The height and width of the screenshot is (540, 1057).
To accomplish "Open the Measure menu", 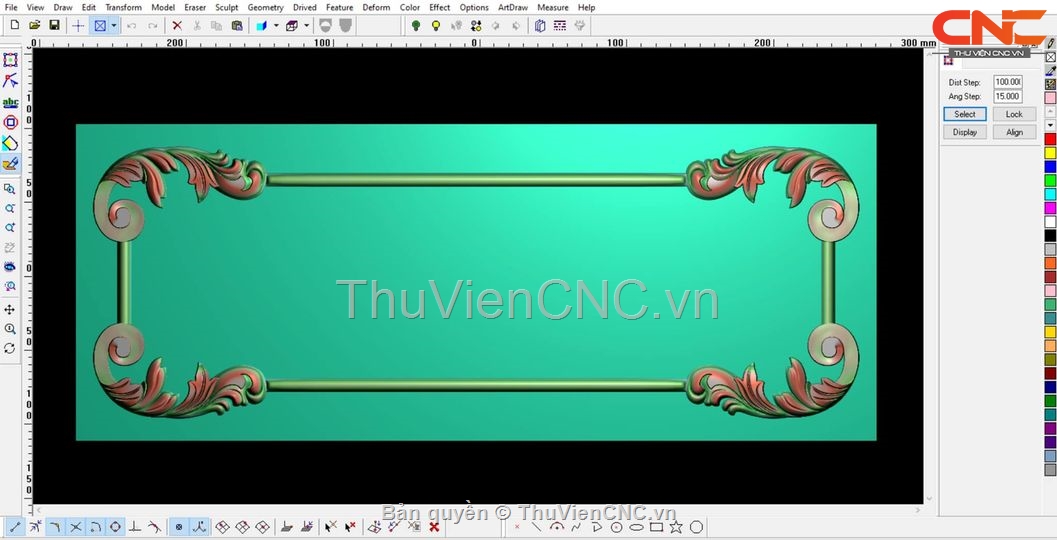I will coord(553,7).
